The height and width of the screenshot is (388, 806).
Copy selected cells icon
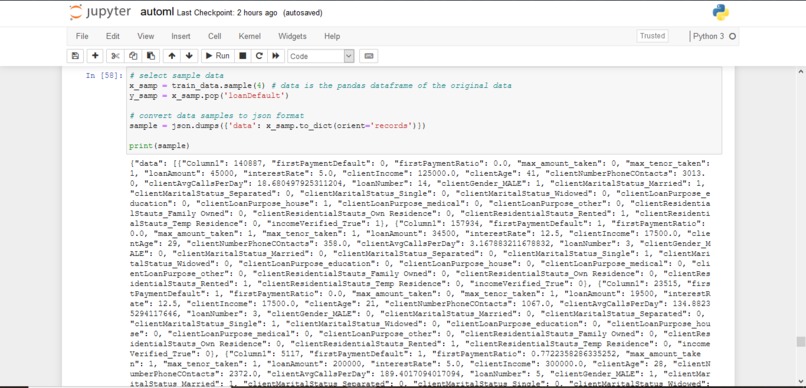tap(133, 56)
